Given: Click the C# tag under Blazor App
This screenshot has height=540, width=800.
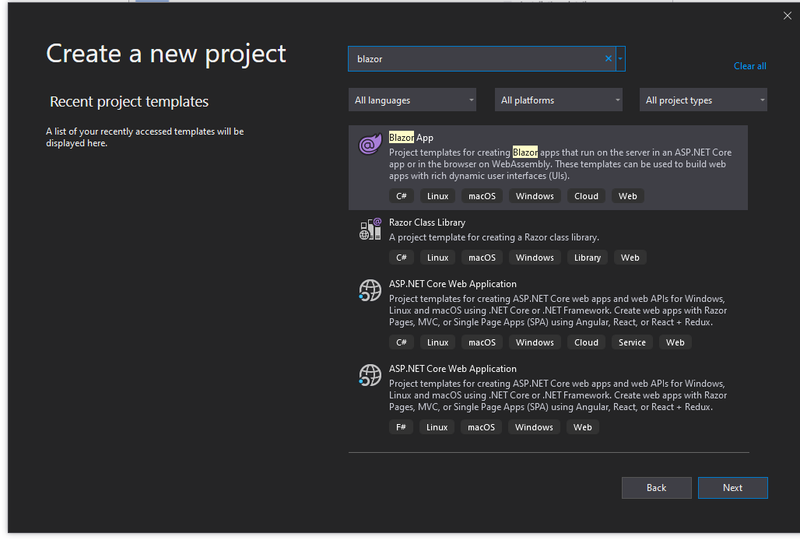Looking at the screenshot, I should [x=401, y=196].
